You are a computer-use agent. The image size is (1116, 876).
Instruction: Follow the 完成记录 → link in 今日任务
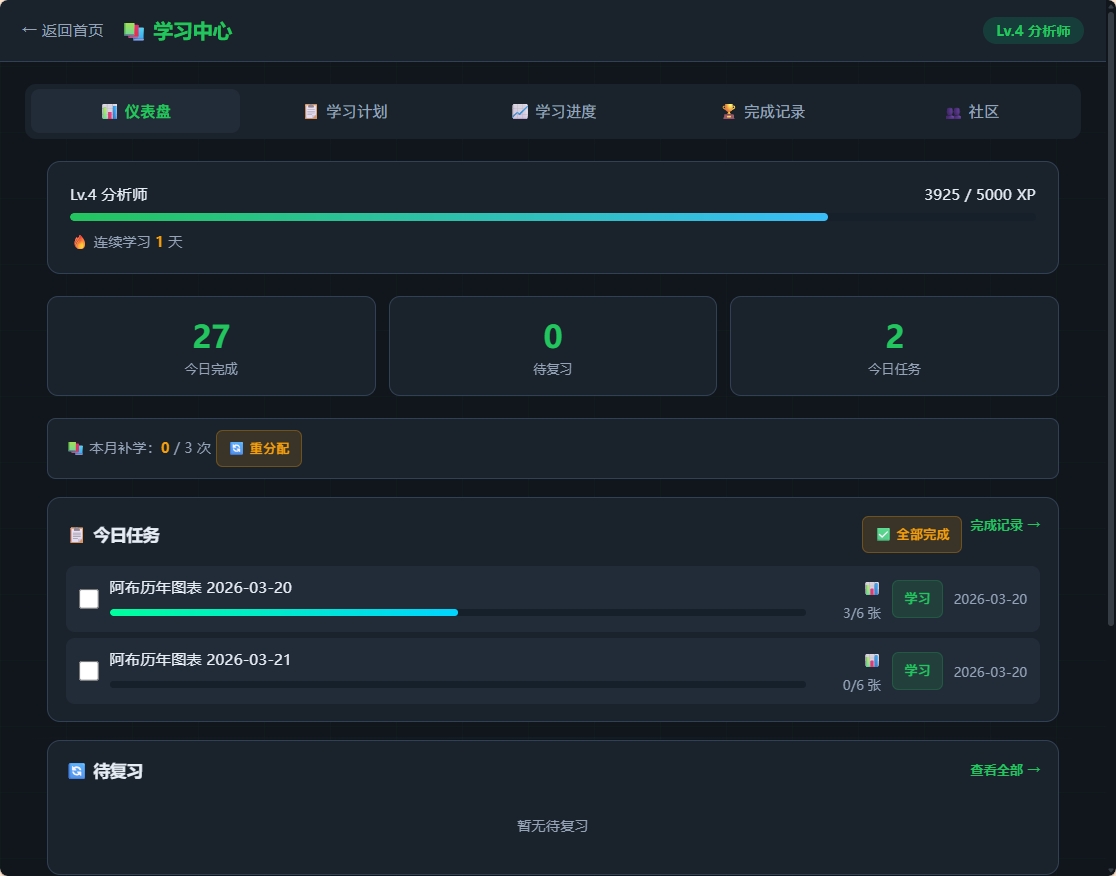1004,525
